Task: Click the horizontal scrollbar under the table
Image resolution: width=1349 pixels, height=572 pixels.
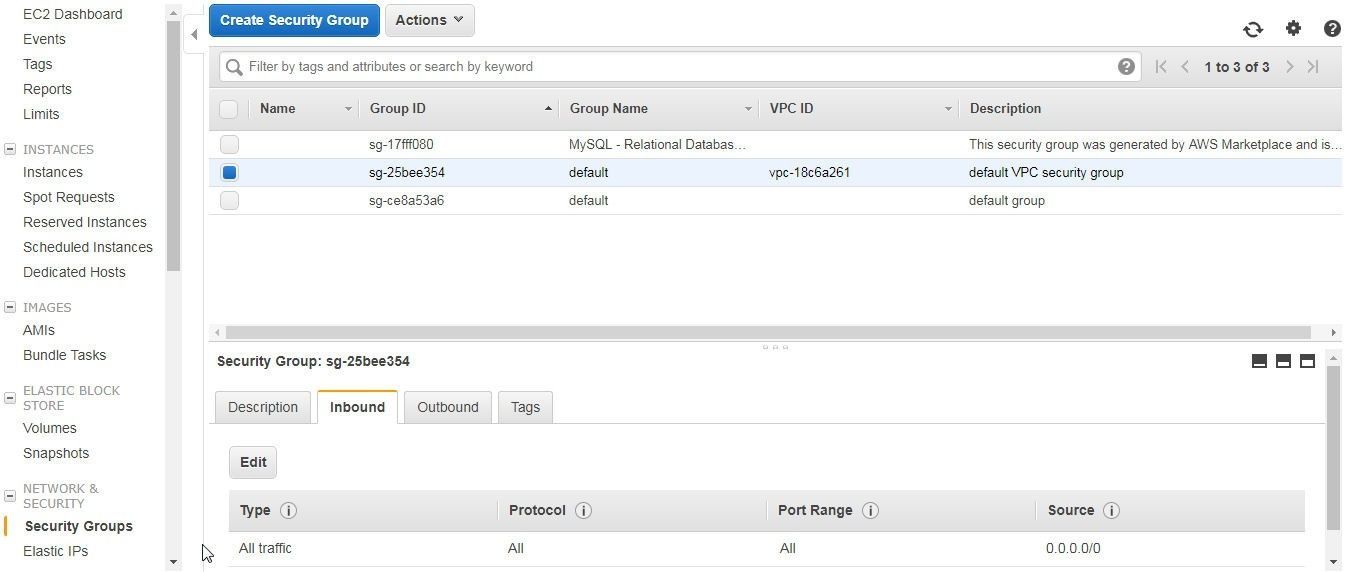Action: [x=767, y=332]
